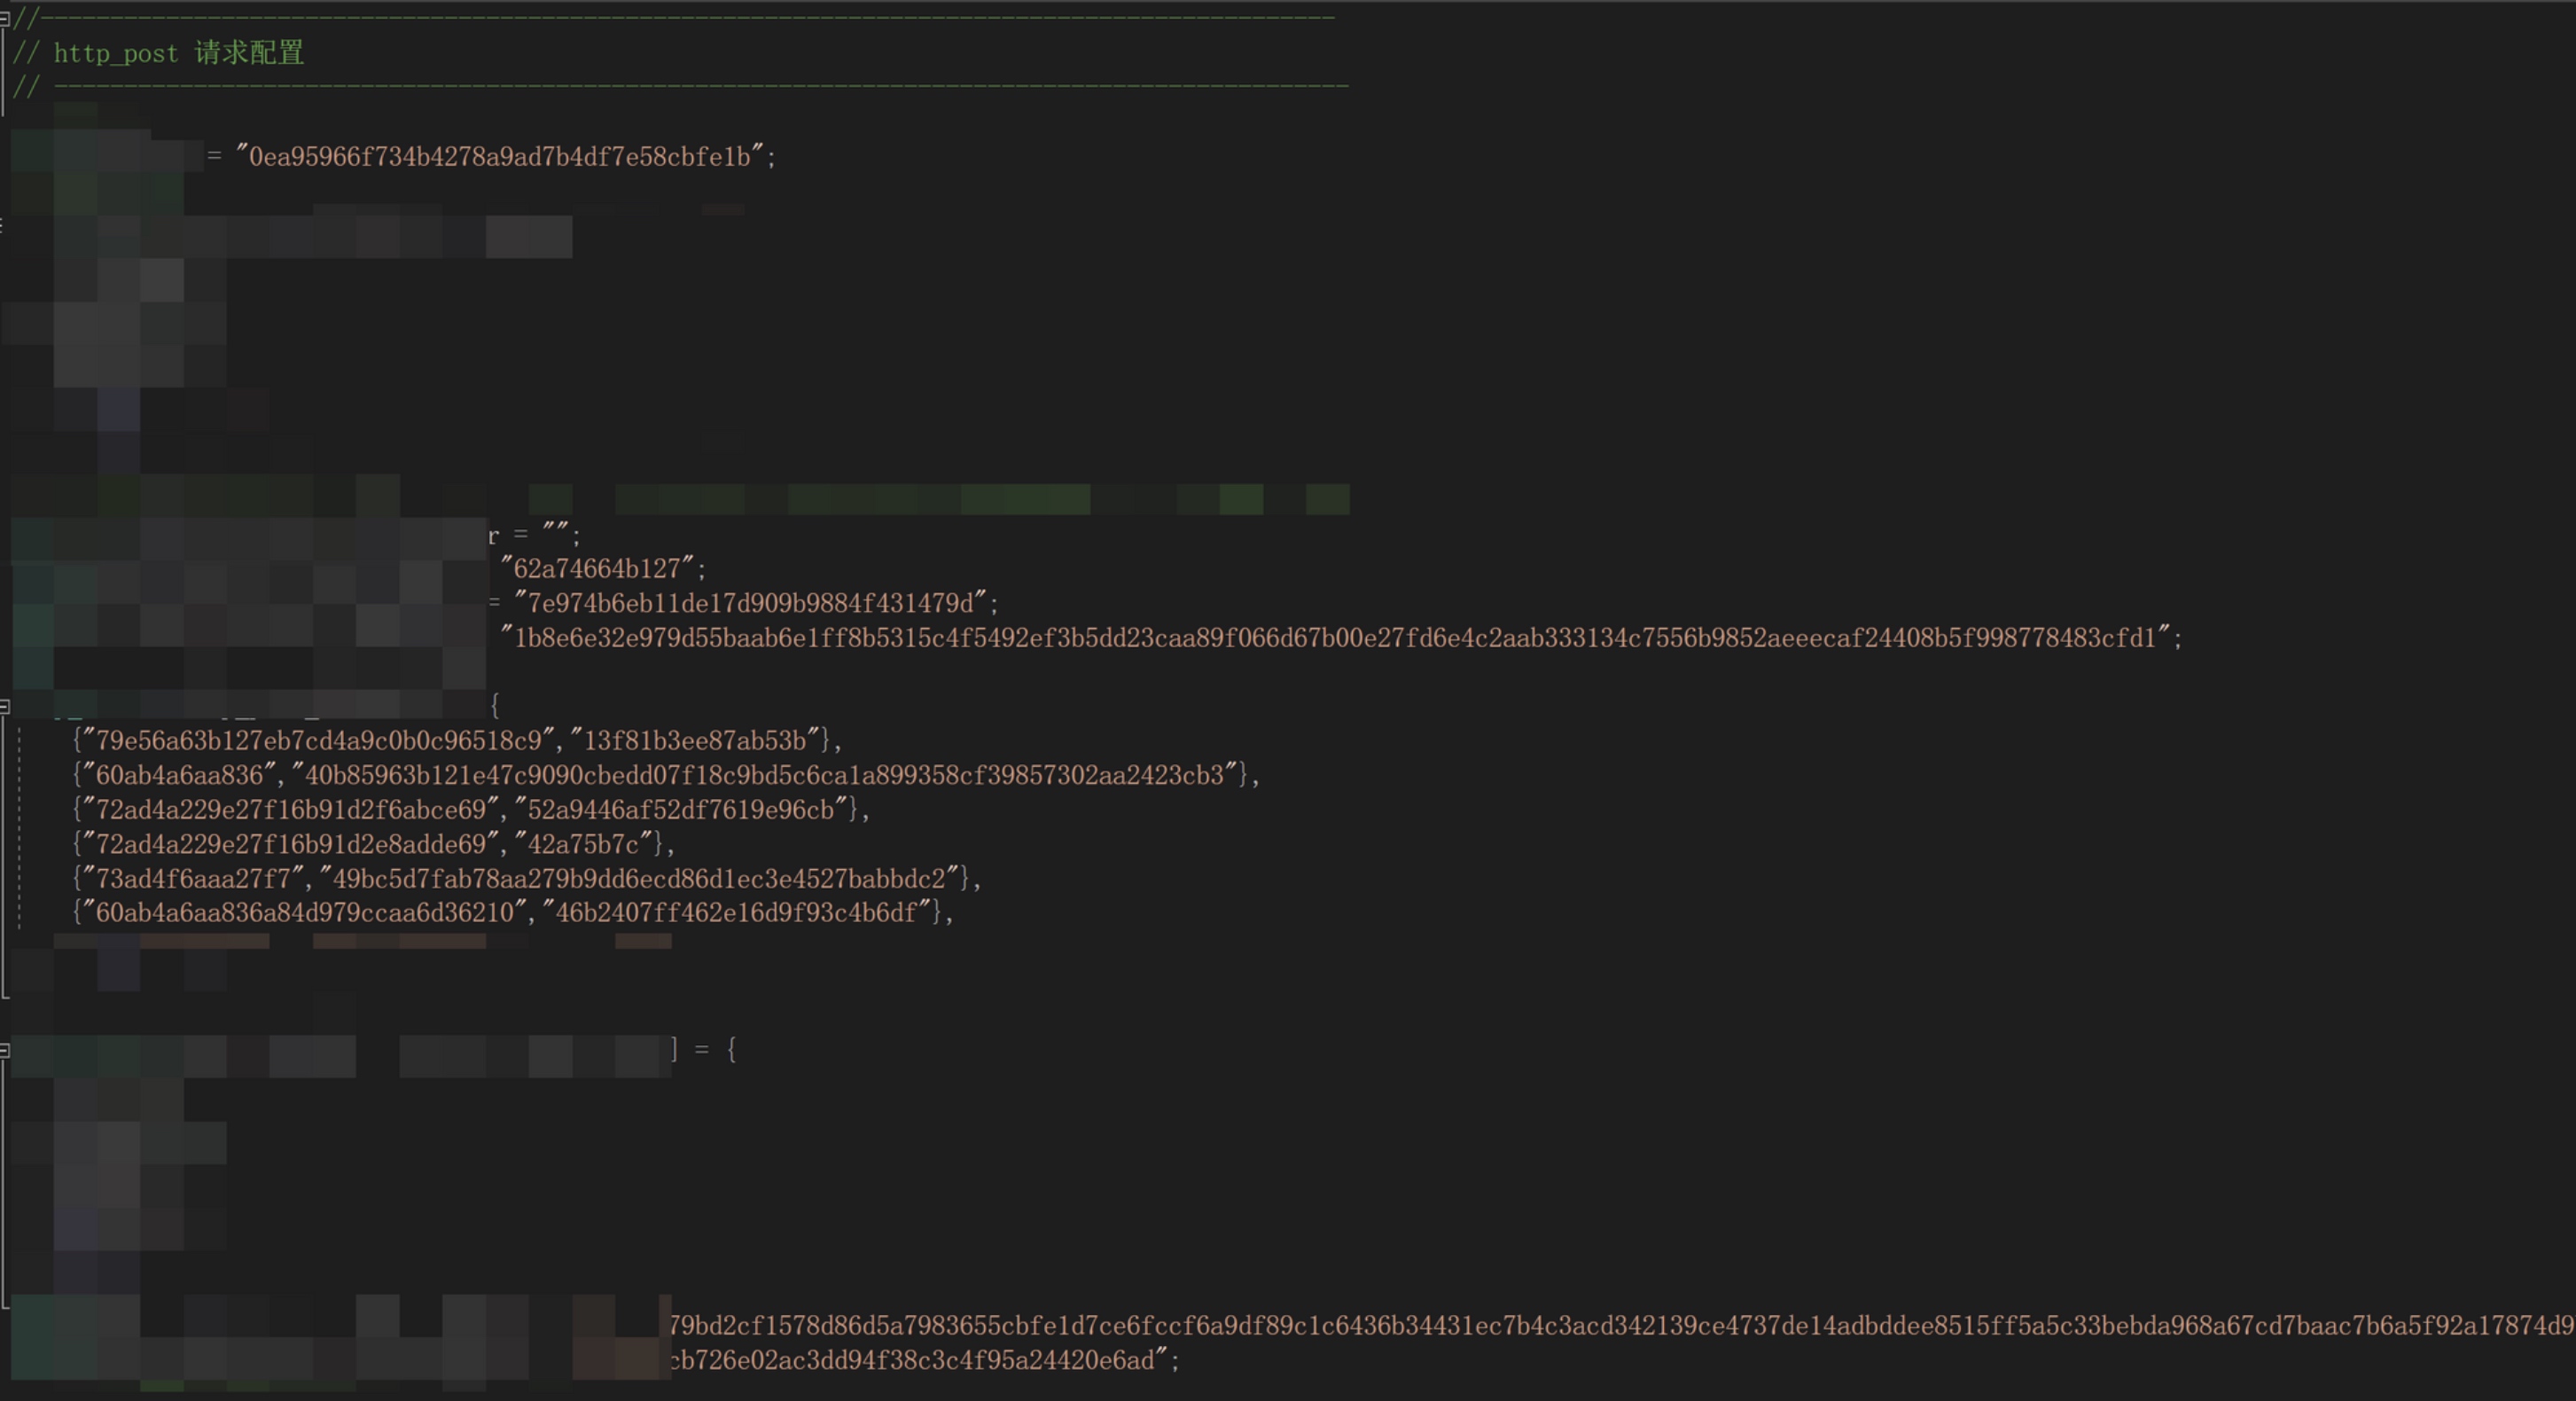The image size is (2576, 1401).
Task: Click the "79e56a63b127eb7cd4a9c0b0c96518c9" key string
Action: click(x=318, y=741)
